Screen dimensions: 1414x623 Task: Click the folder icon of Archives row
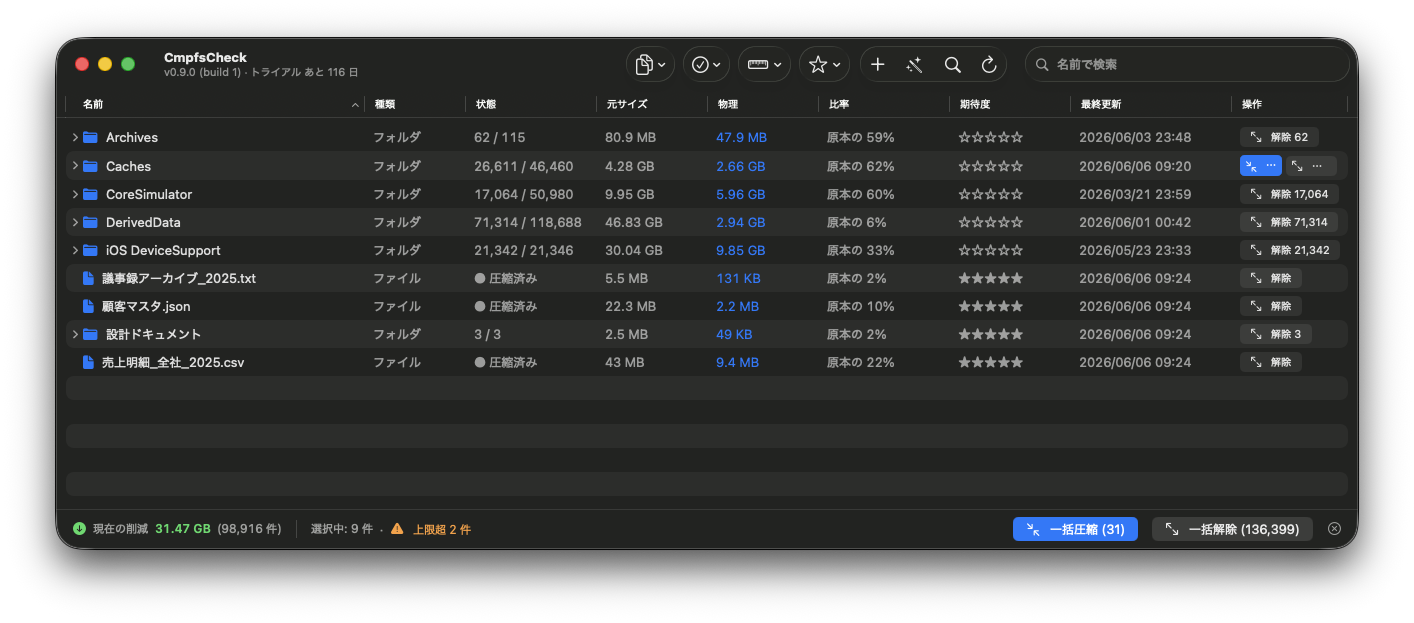[x=90, y=137]
